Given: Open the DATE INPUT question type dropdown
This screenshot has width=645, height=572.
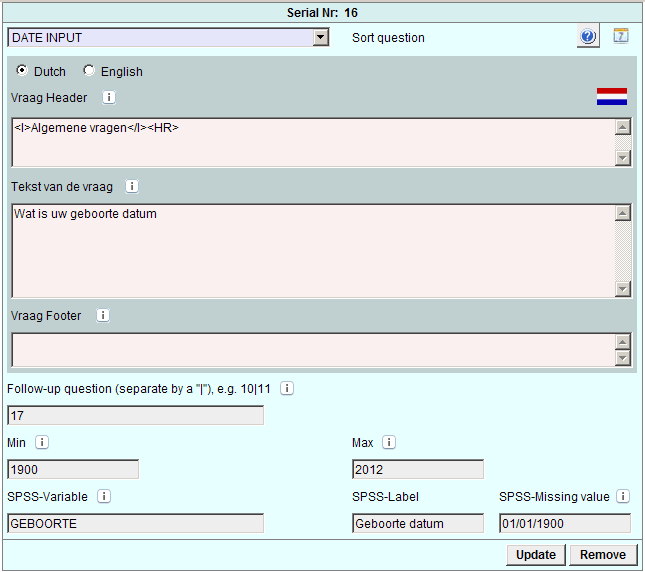Looking at the screenshot, I should [320, 38].
